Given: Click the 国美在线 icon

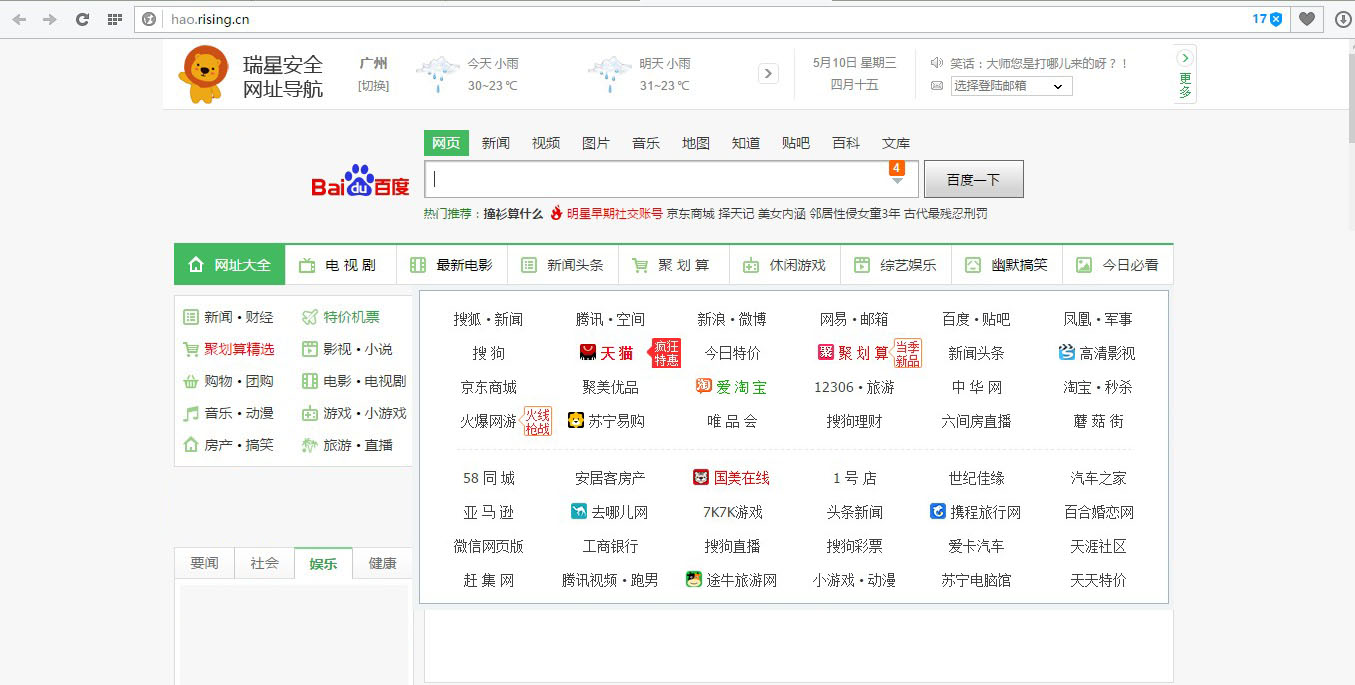Looking at the screenshot, I should tap(700, 477).
